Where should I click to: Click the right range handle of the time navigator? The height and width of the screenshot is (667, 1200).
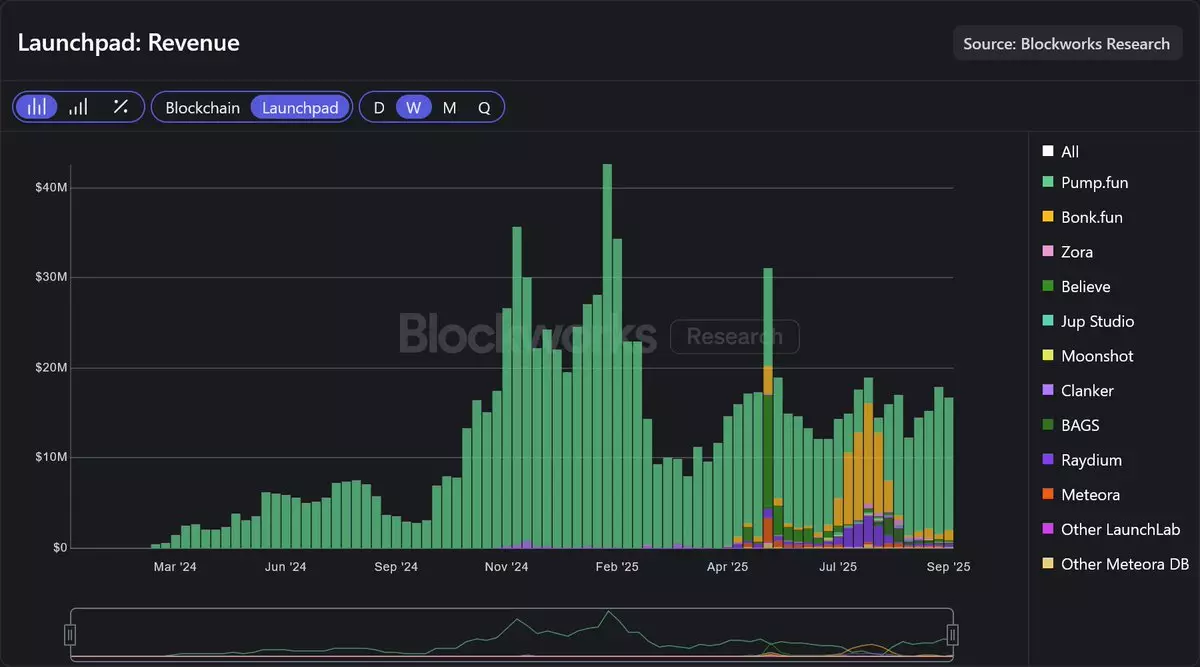pyautogui.click(x=953, y=634)
